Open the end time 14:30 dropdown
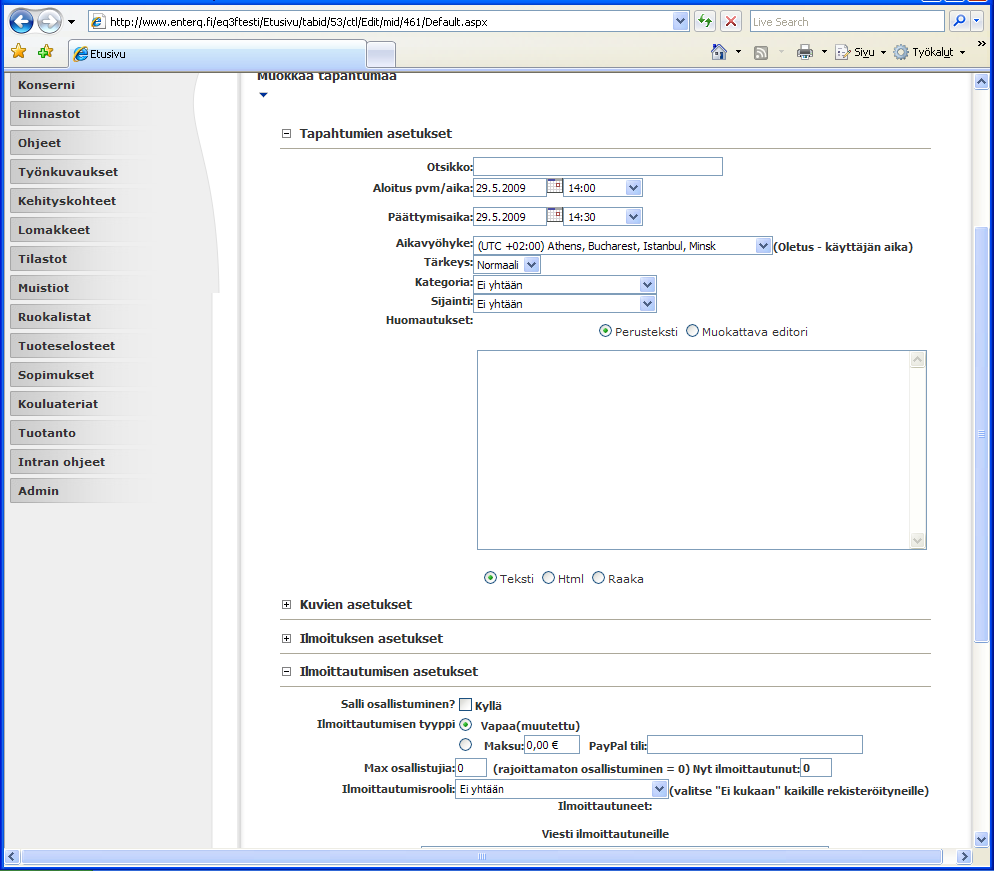 pos(633,217)
